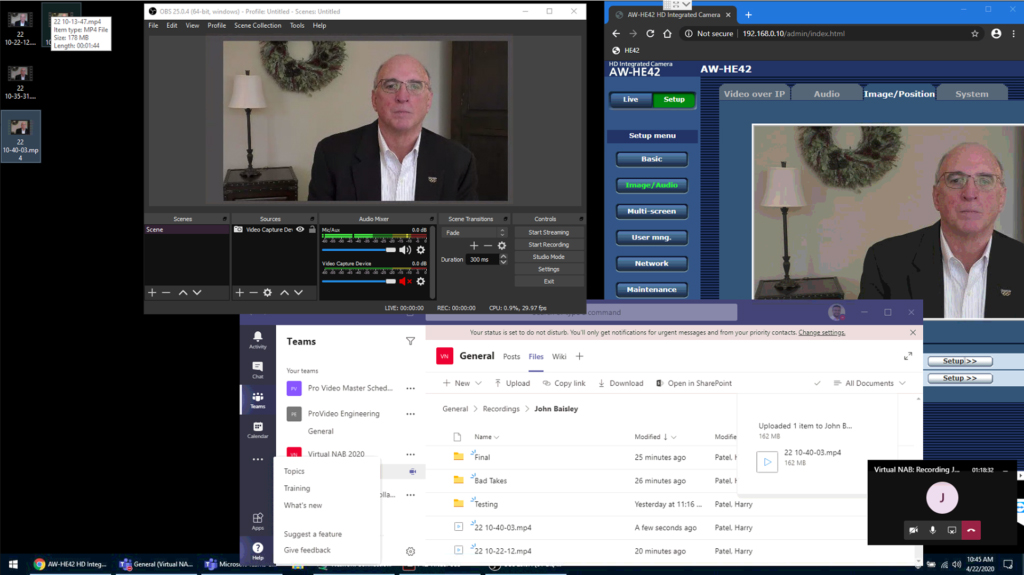
Task: Open Modified column sort dropdown
Action: pos(655,436)
